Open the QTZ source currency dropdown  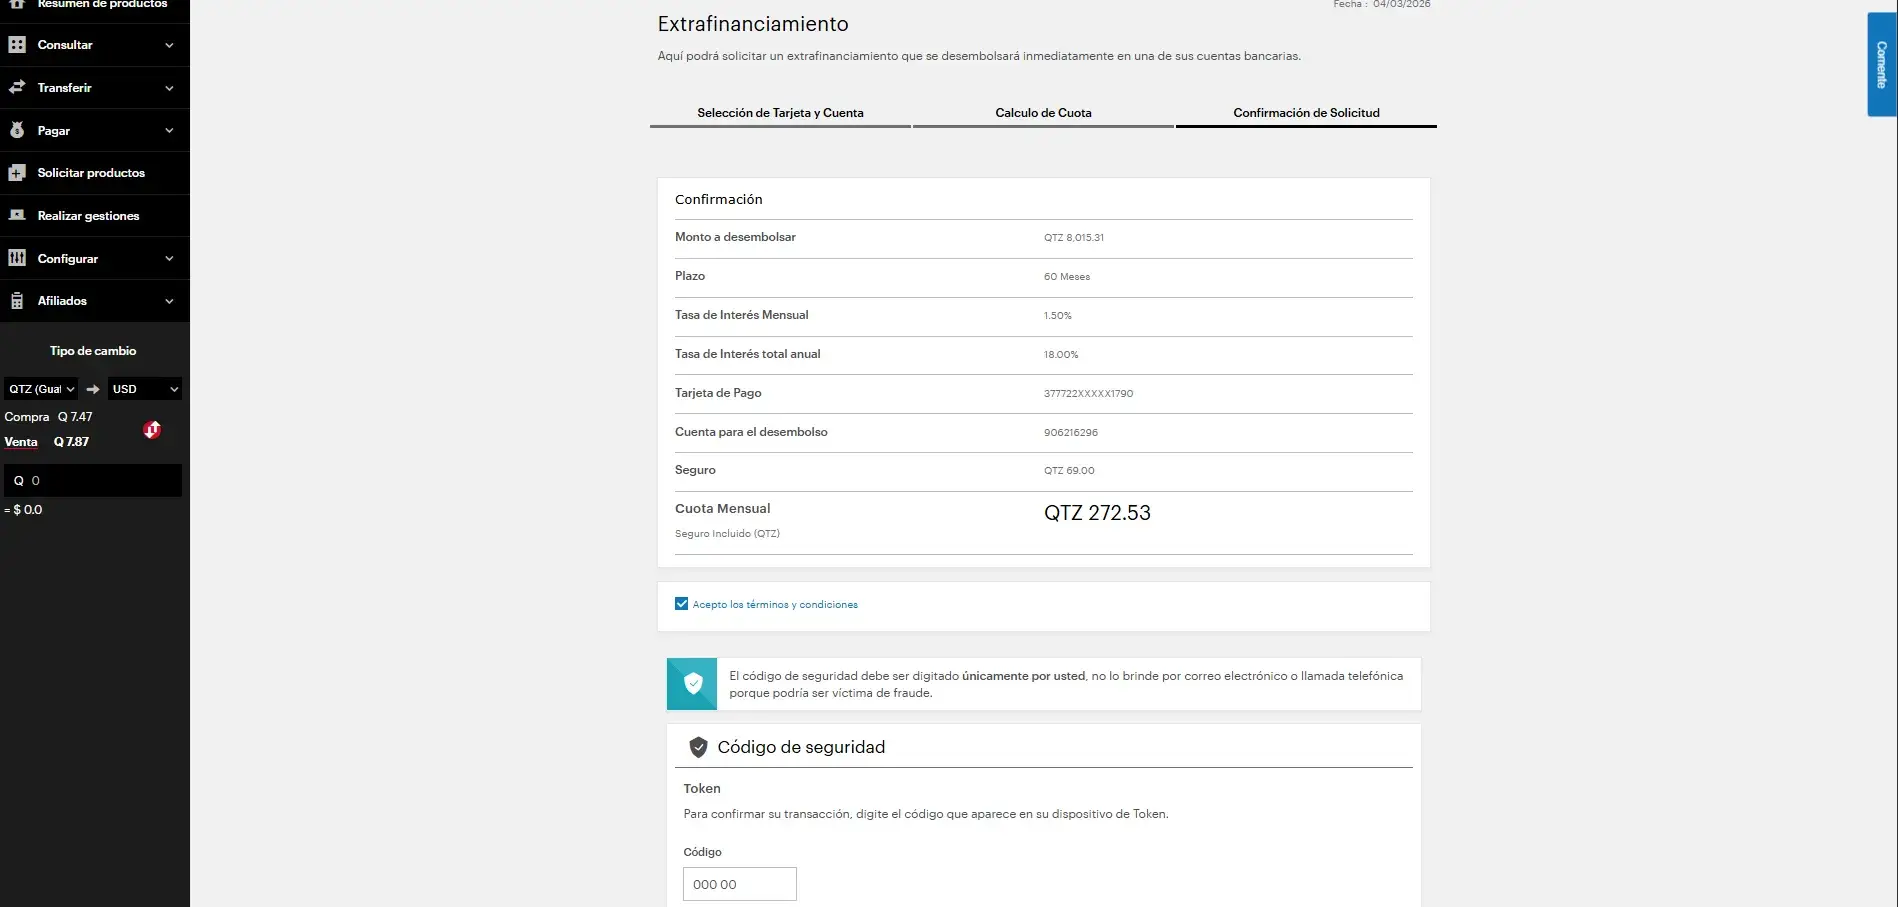pos(41,389)
